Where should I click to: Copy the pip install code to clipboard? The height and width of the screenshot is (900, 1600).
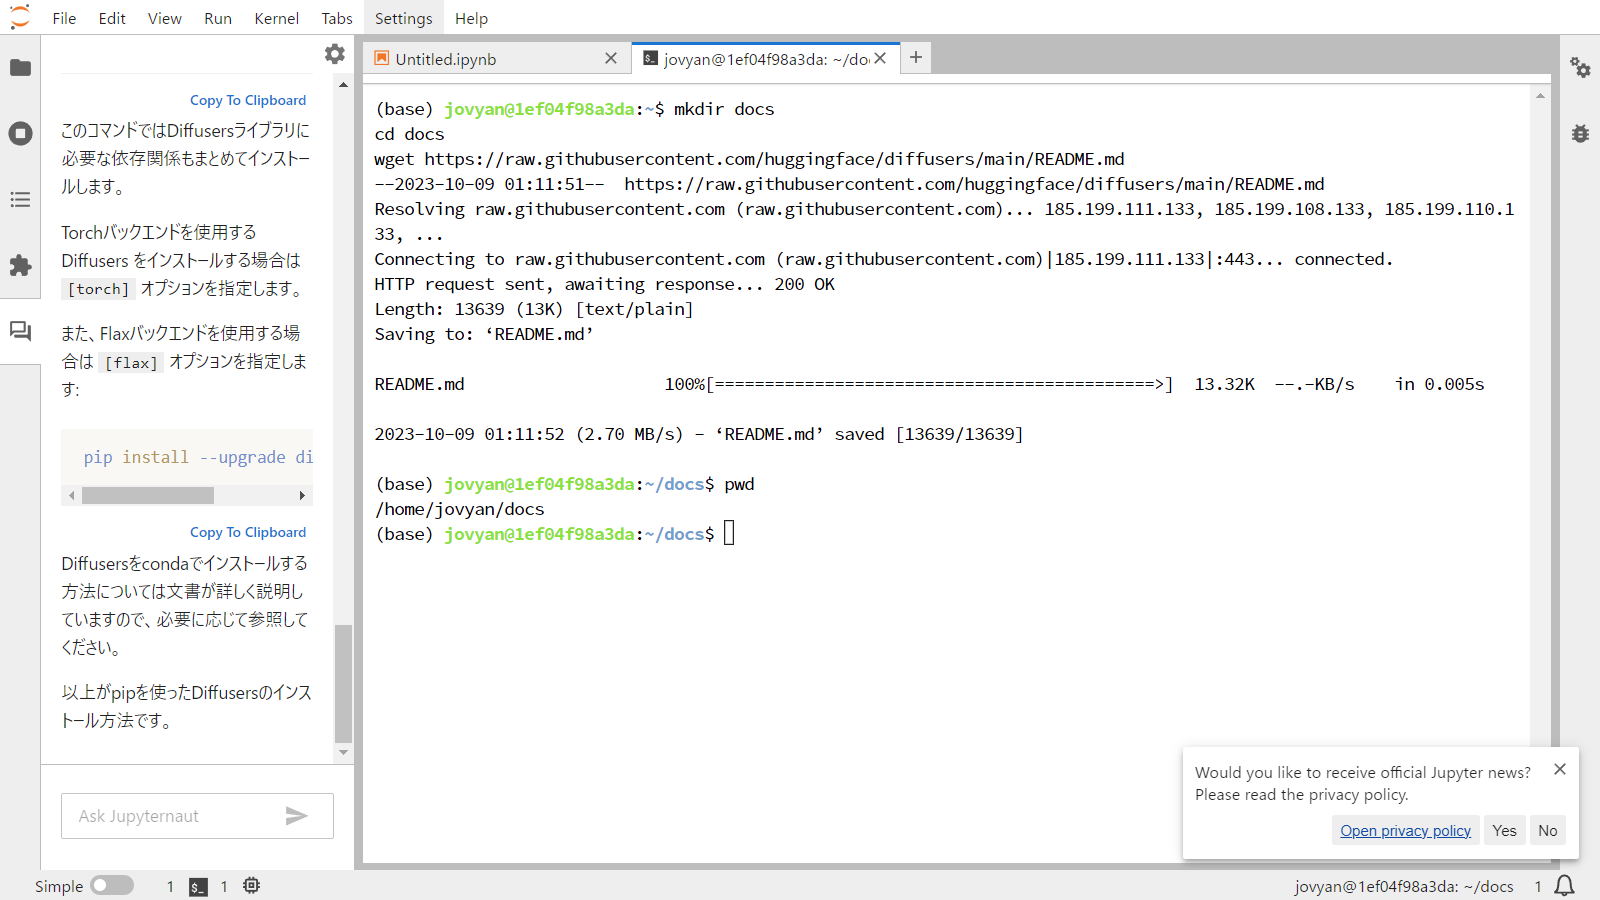tap(248, 532)
